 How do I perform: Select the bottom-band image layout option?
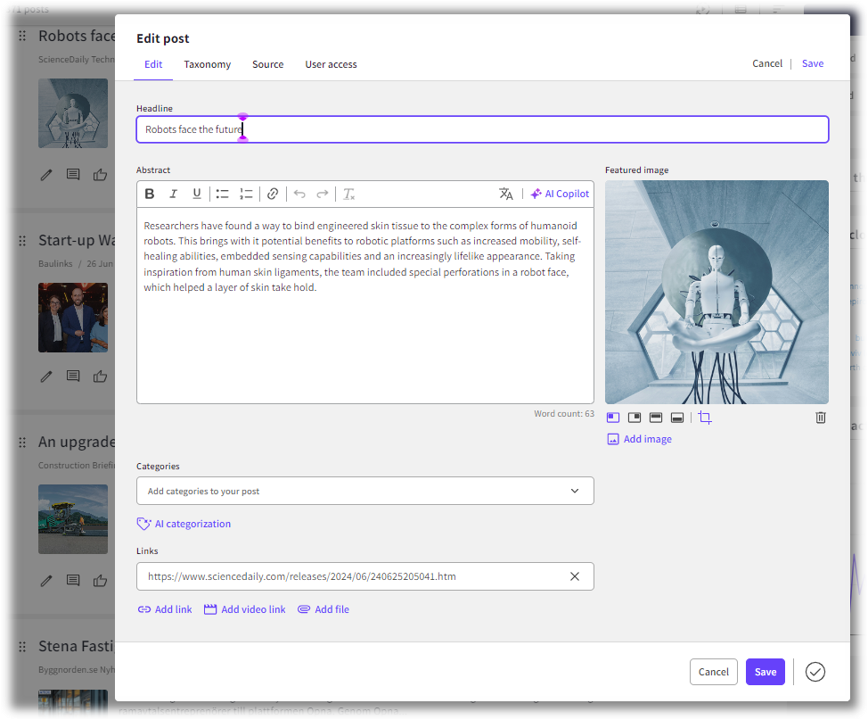coord(677,418)
